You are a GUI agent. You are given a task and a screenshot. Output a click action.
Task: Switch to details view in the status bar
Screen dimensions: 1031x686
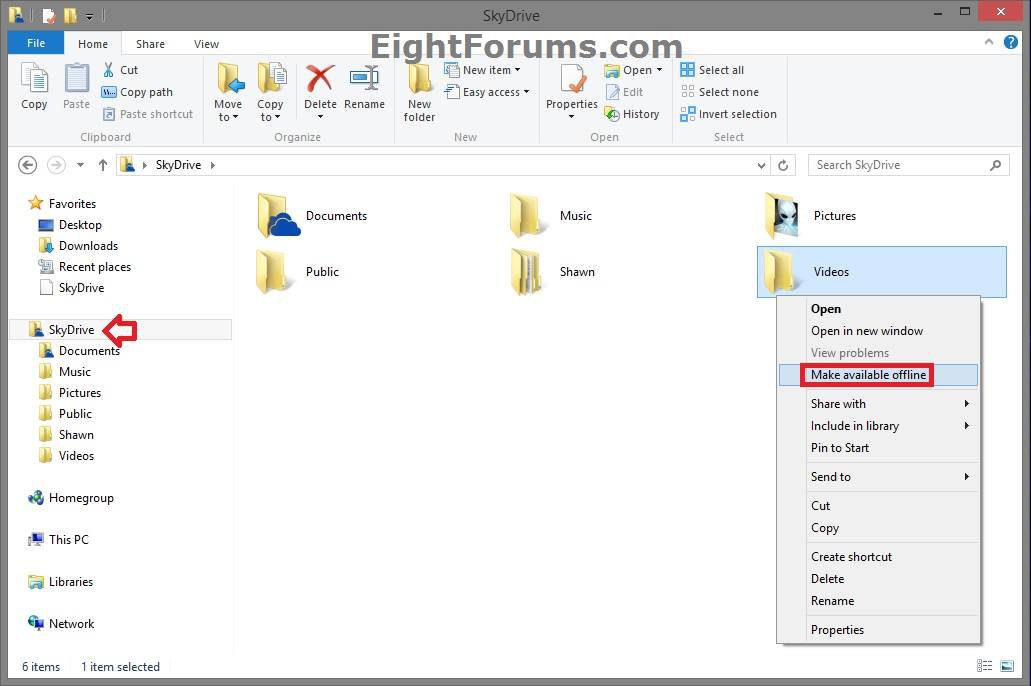pyautogui.click(x=984, y=667)
